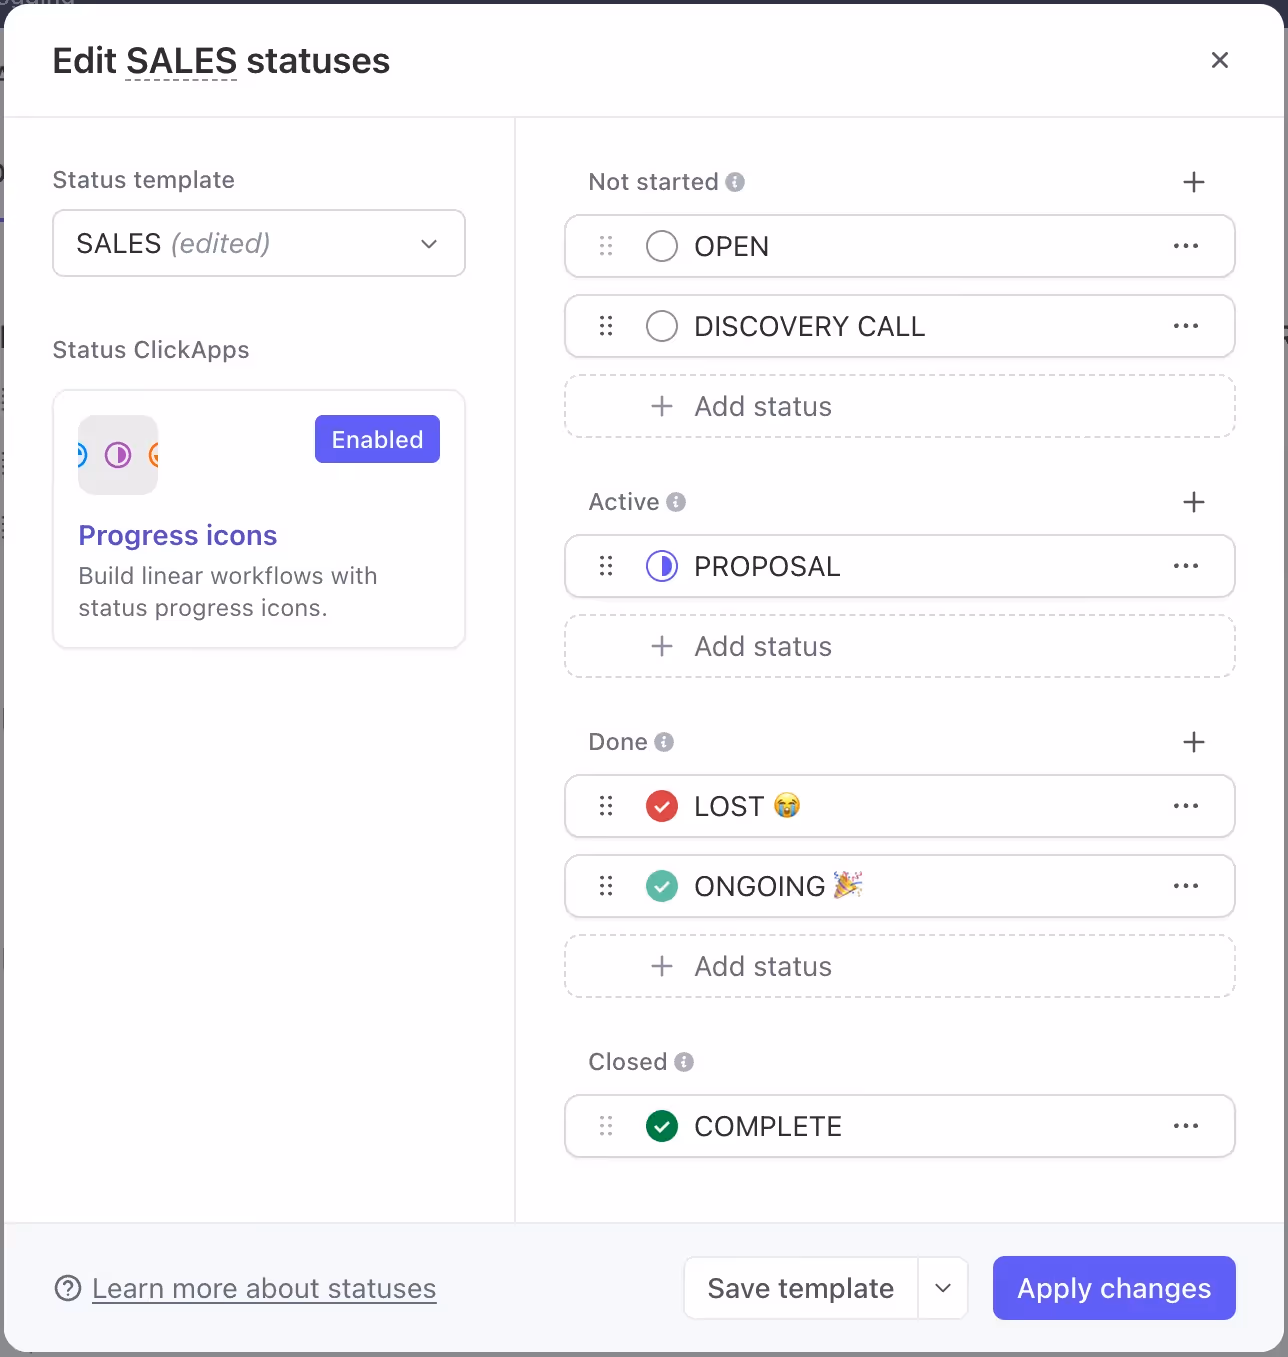
Task: Open the SALES status template dropdown
Action: (x=258, y=243)
